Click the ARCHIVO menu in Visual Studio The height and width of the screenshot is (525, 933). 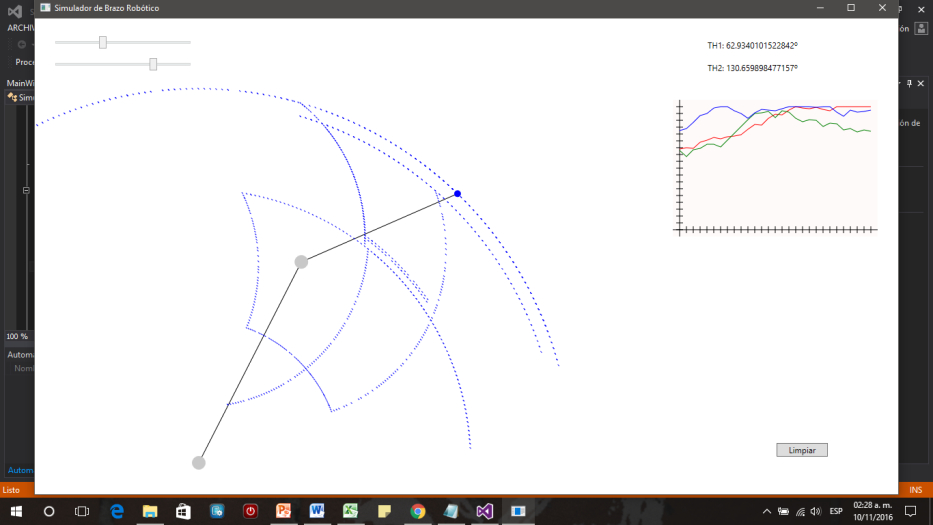click(21, 28)
